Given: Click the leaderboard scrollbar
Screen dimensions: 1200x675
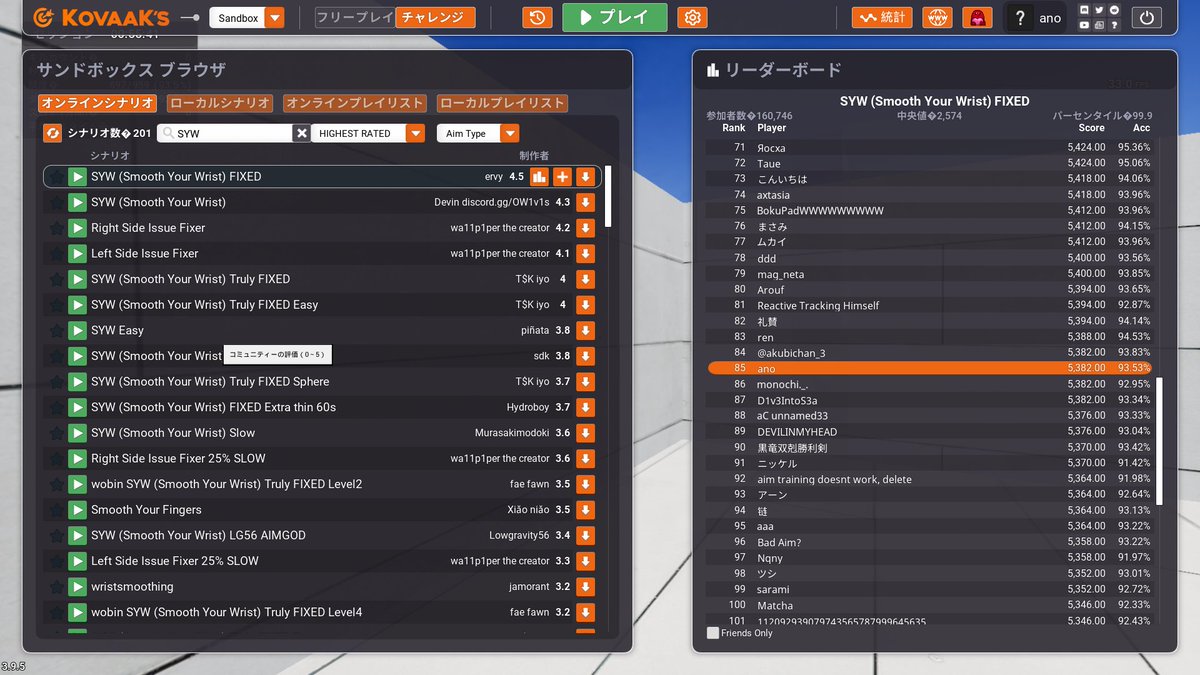Looking at the screenshot, I should point(1159,440).
